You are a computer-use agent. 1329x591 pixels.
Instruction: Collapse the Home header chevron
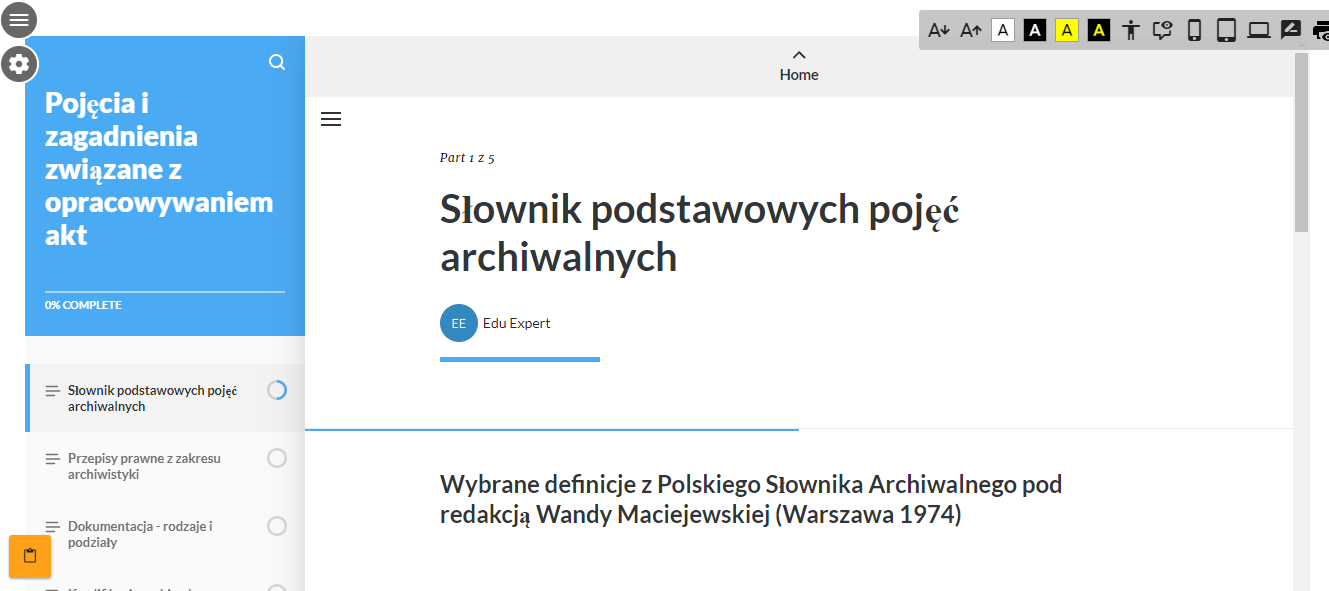point(797,55)
